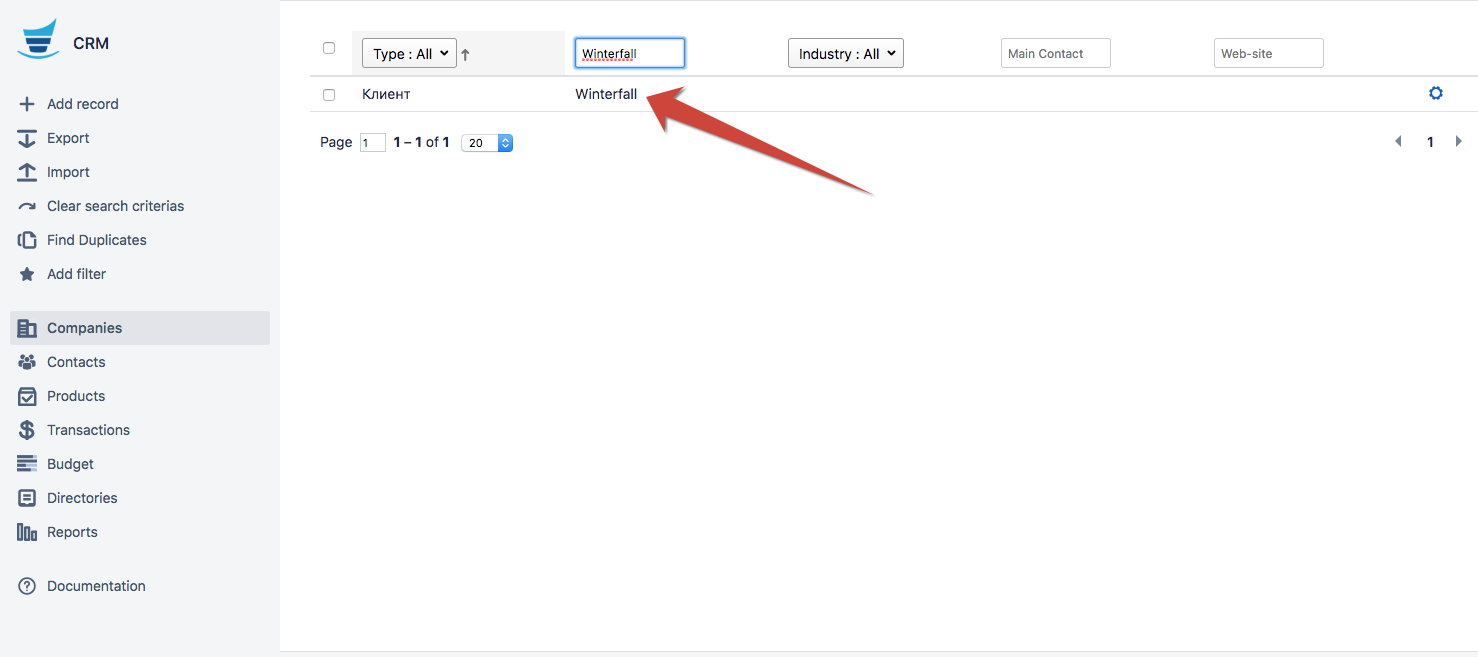Screen dimensions: 1478x657
Task: Open settings gear for Winterfall row
Action: pyautogui.click(x=1436, y=93)
